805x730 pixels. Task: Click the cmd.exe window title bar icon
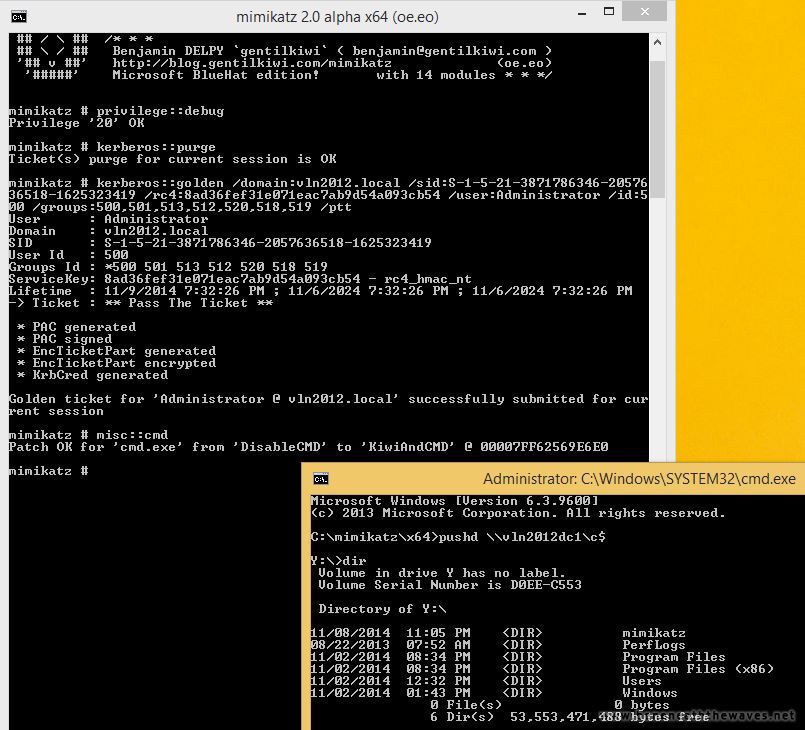pyautogui.click(x=320, y=479)
